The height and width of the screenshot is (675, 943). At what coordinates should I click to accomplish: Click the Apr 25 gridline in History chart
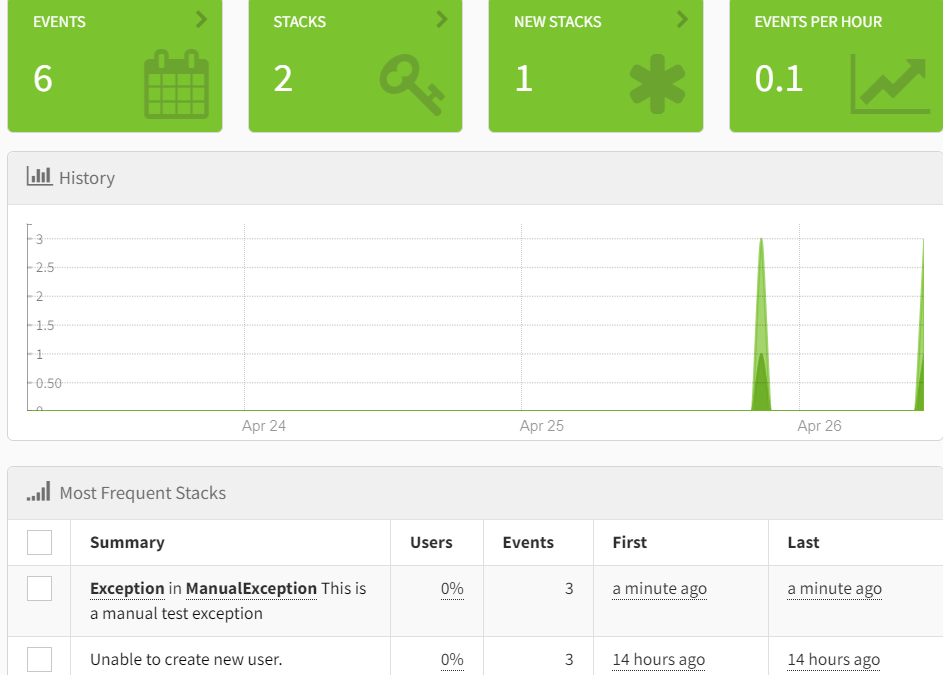522,320
